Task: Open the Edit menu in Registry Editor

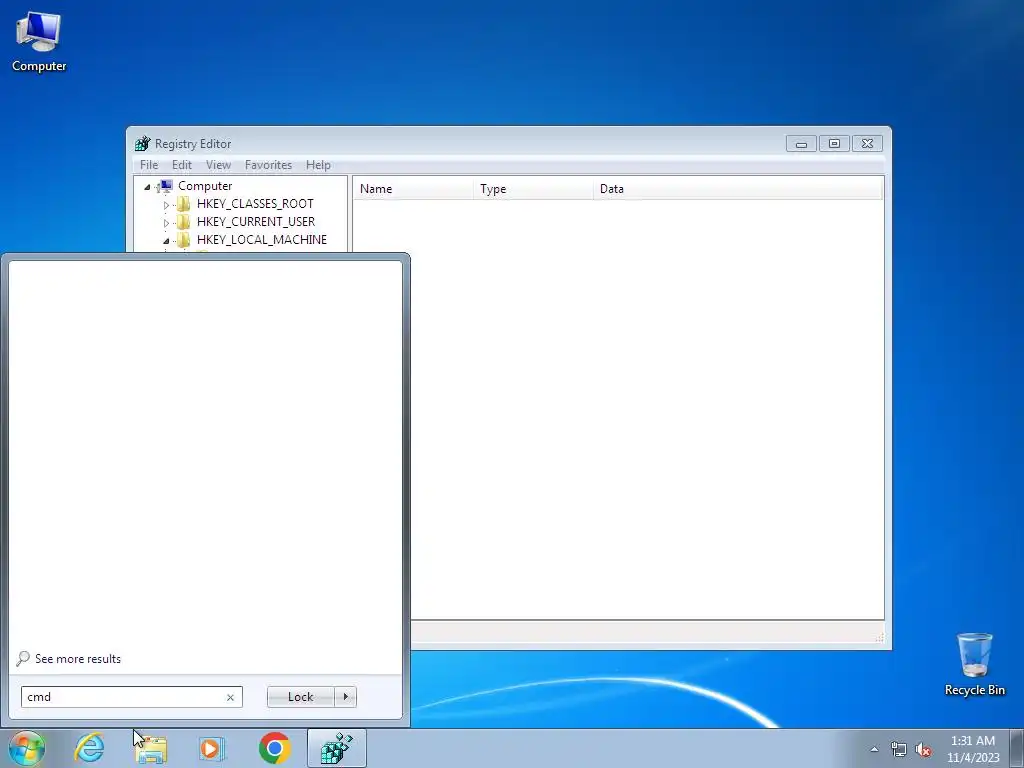Action: tap(182, 165)
